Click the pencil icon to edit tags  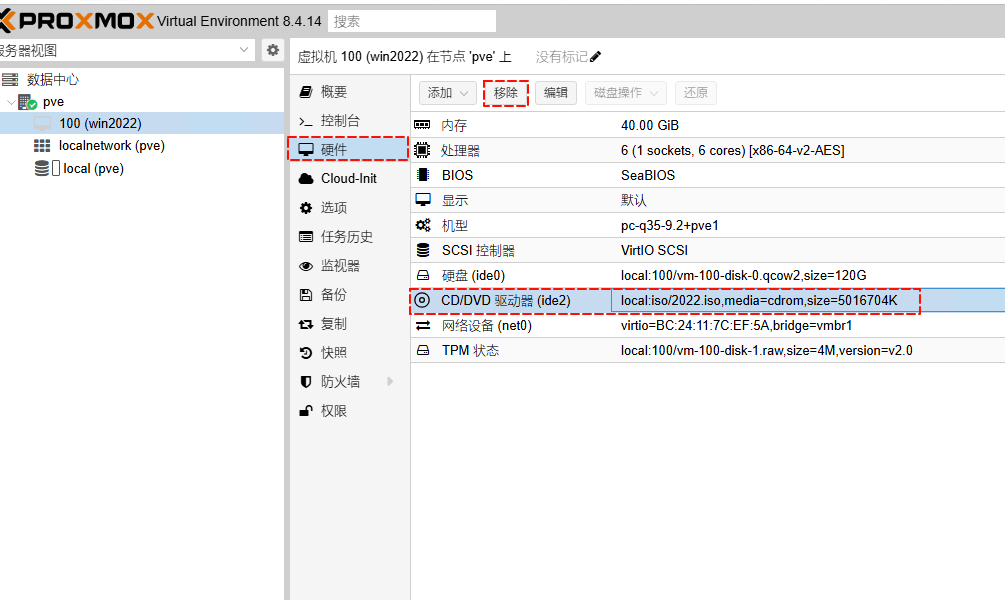596,57
